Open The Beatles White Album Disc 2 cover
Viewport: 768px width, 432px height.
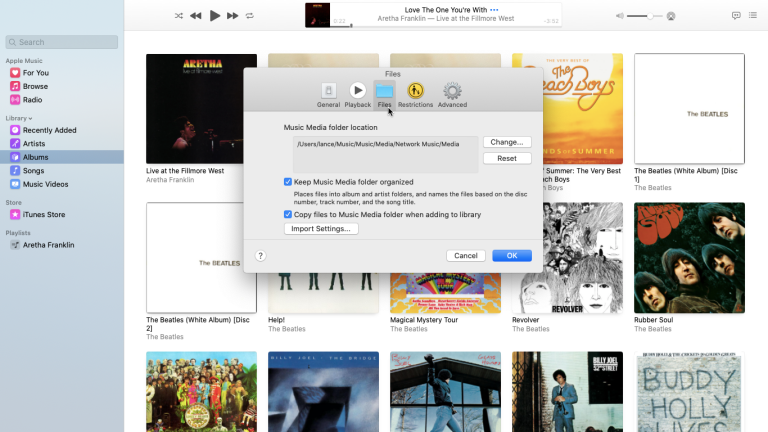pos(201,258)
